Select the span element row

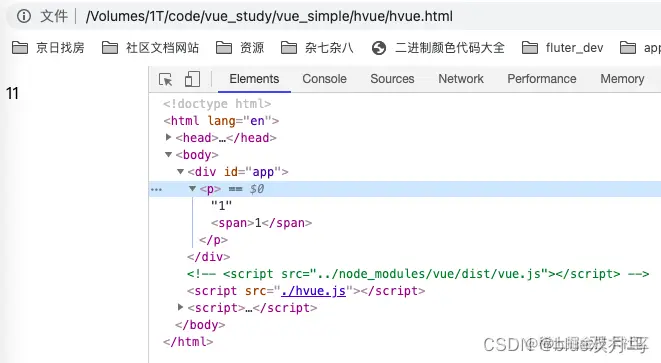point(261,223)
